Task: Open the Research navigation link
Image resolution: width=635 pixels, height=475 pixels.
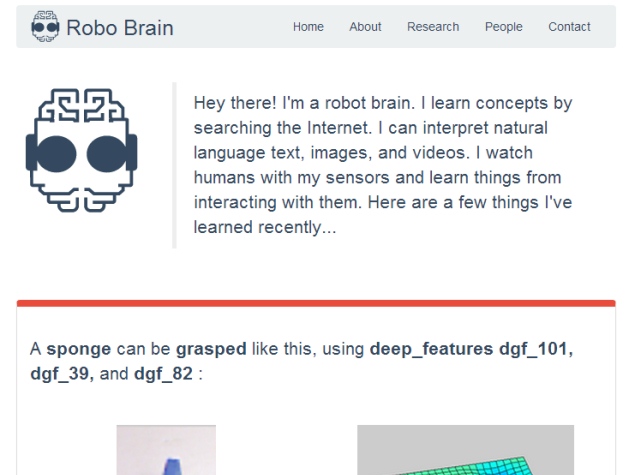Action: point(433,27)
